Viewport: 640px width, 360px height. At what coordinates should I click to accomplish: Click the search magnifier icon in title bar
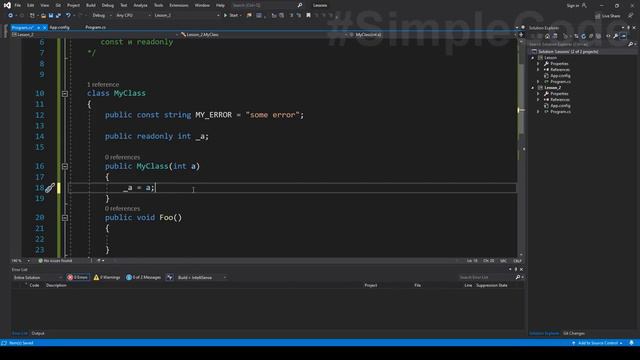[300, 5]
